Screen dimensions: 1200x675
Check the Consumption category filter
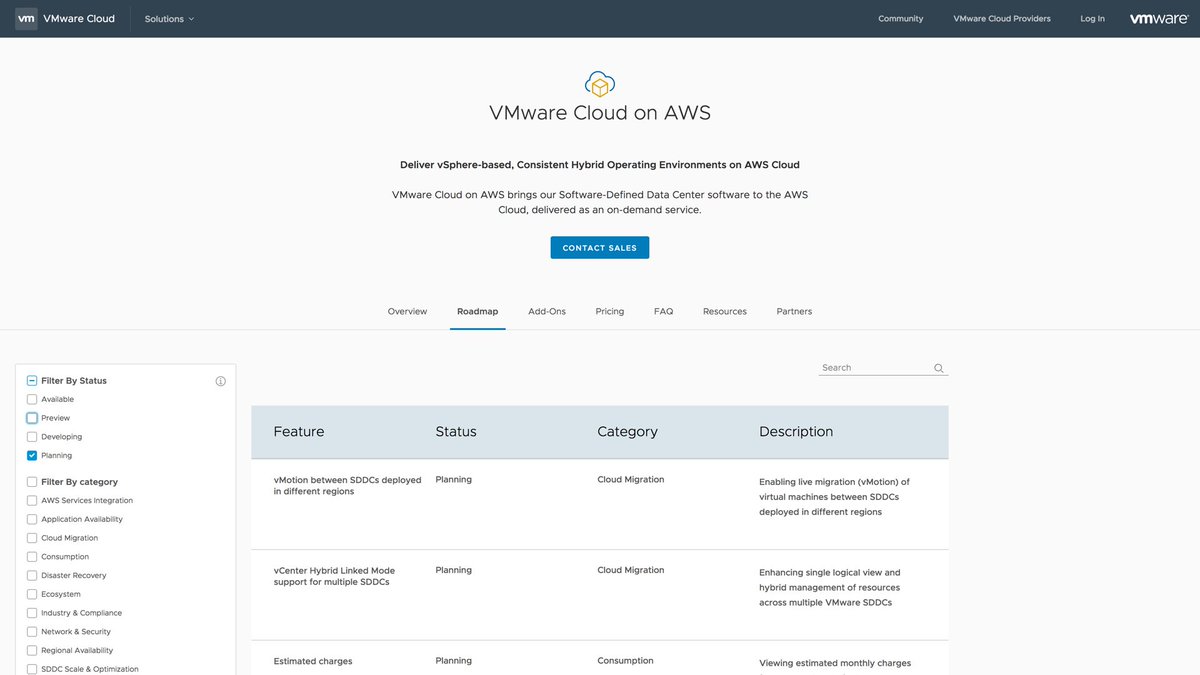32,557
